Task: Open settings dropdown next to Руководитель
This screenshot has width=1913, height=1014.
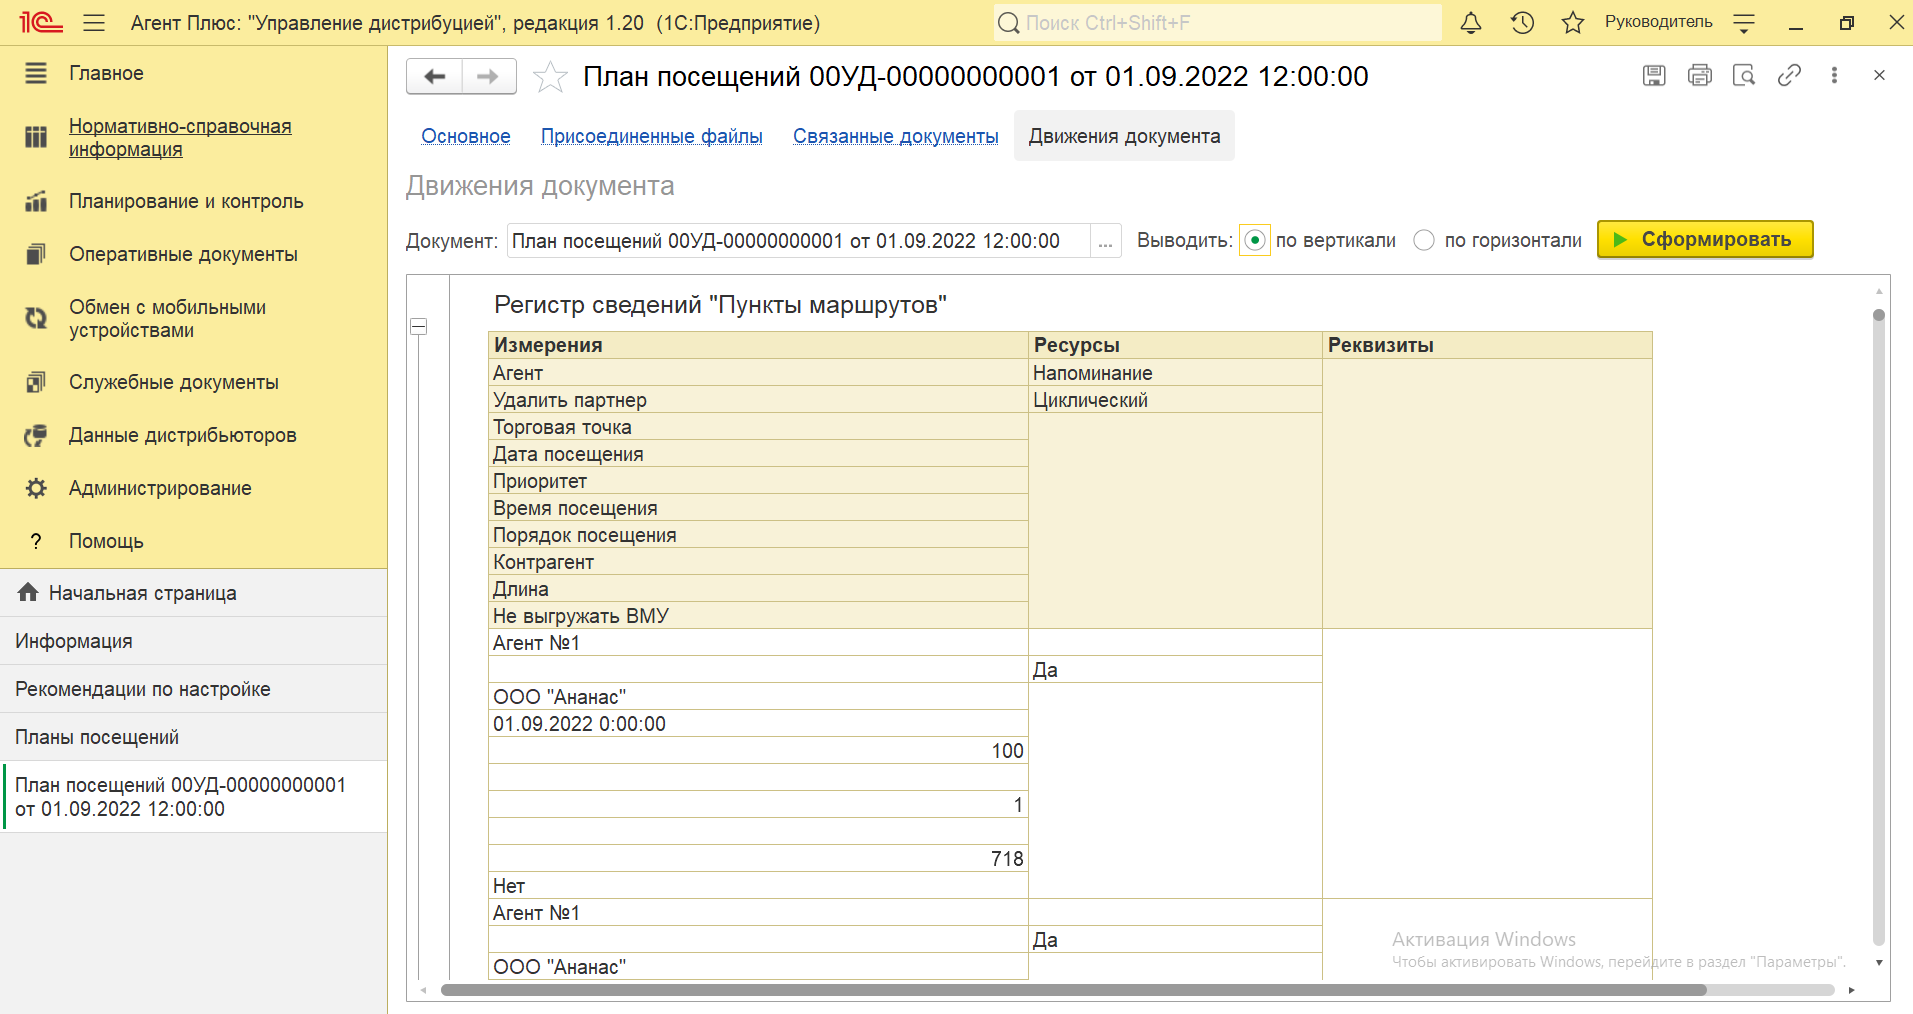Action: click(x=1744, y=23)
